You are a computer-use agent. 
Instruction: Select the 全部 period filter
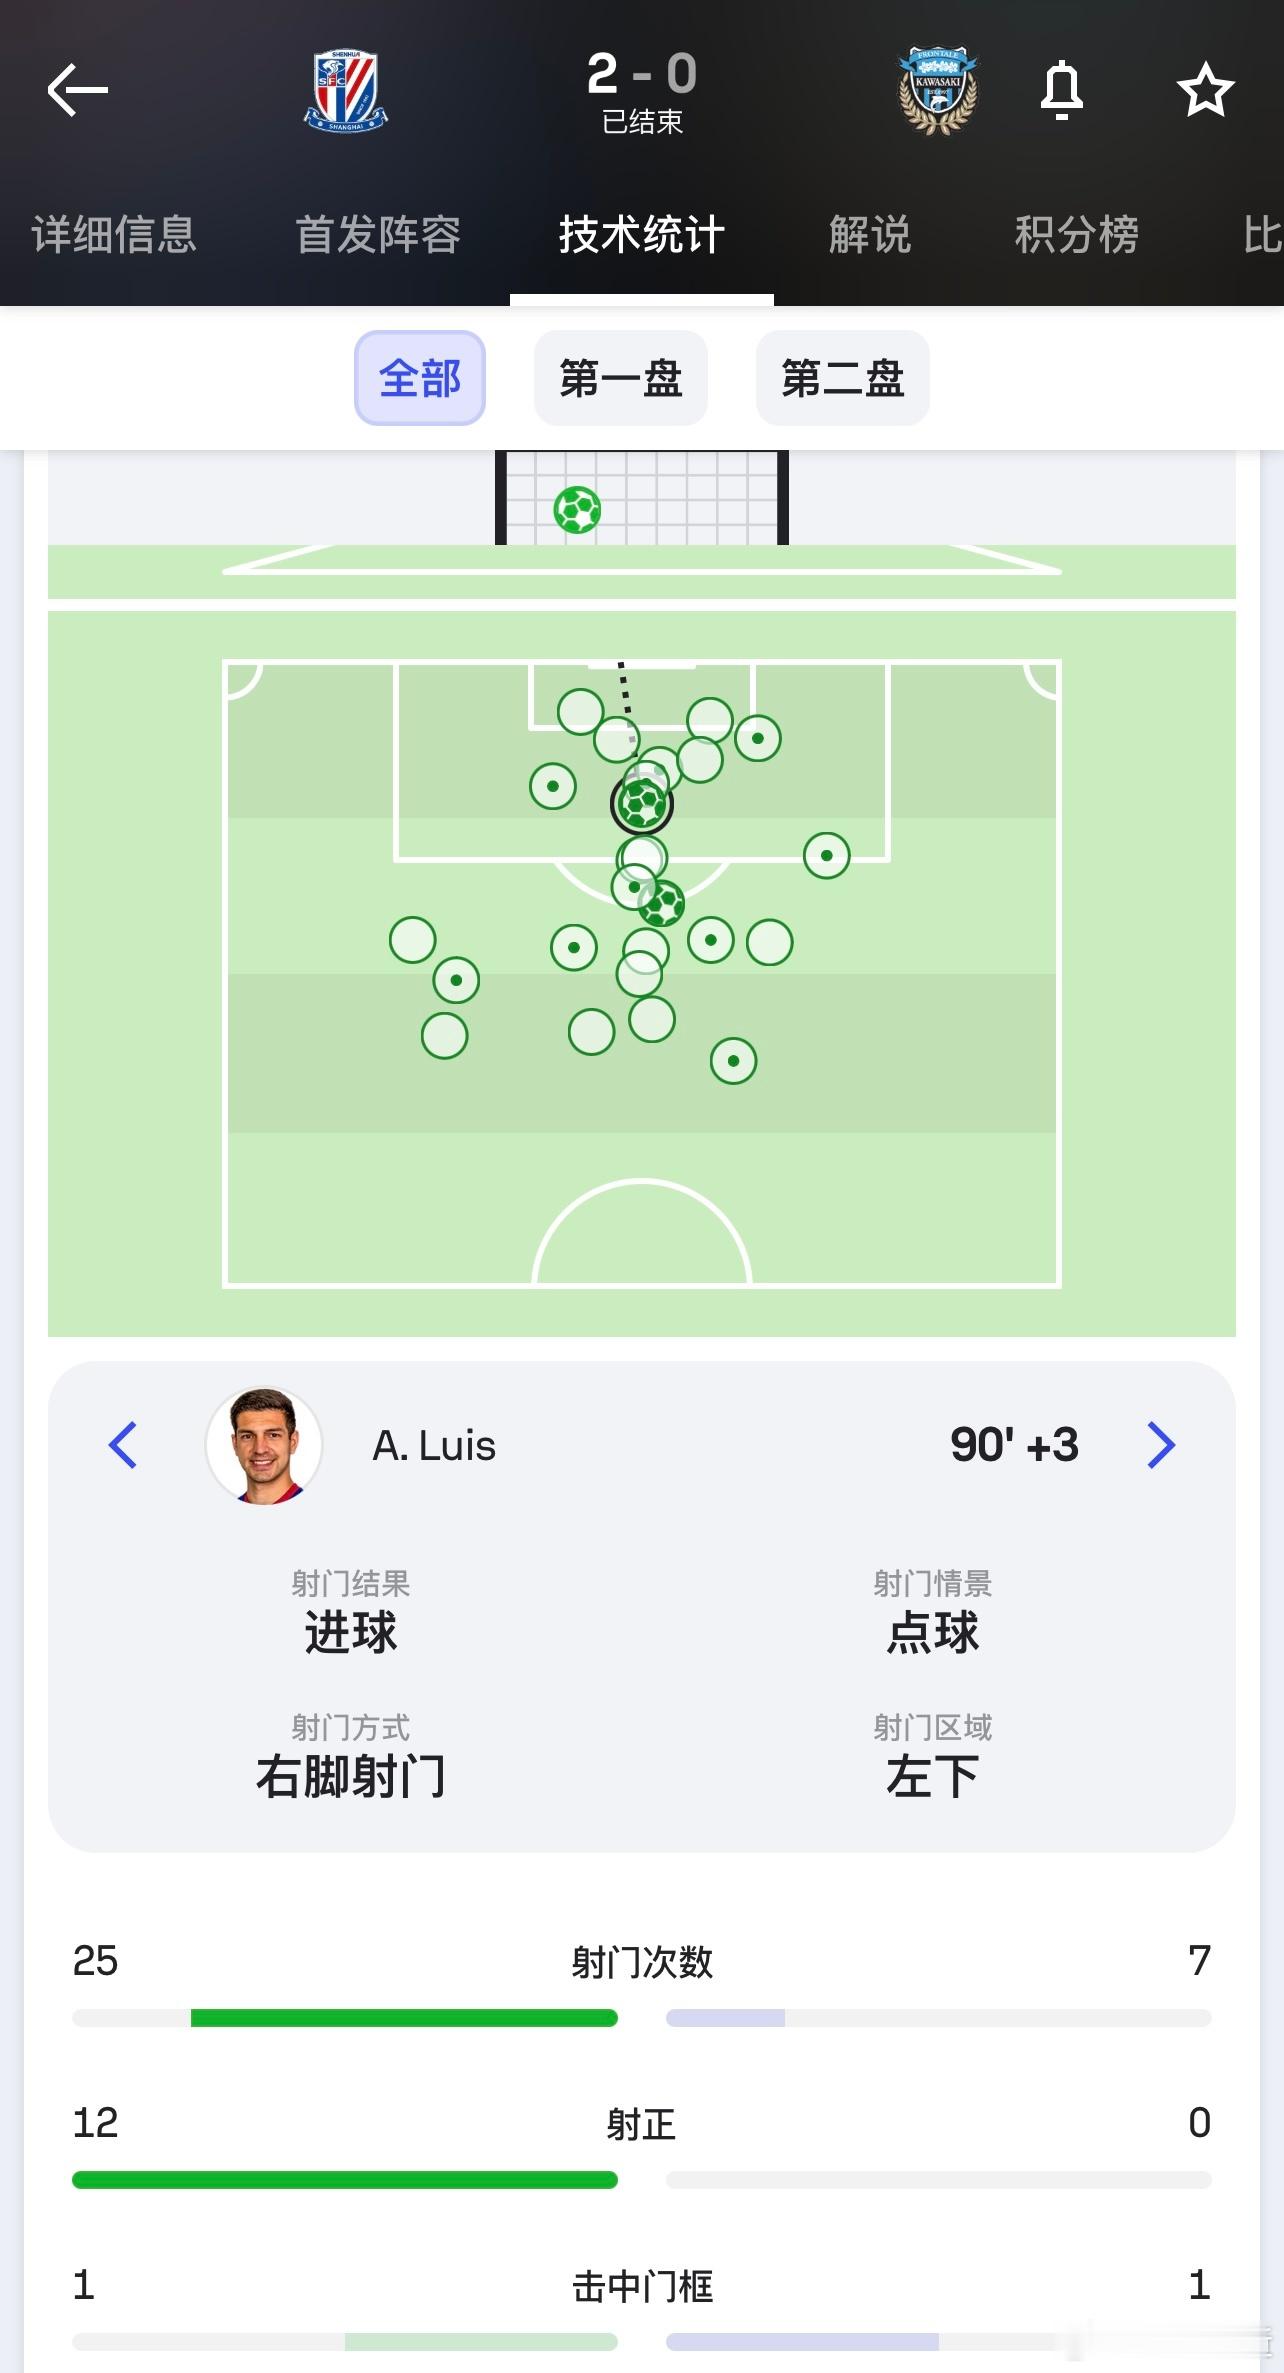click(420, 378)
